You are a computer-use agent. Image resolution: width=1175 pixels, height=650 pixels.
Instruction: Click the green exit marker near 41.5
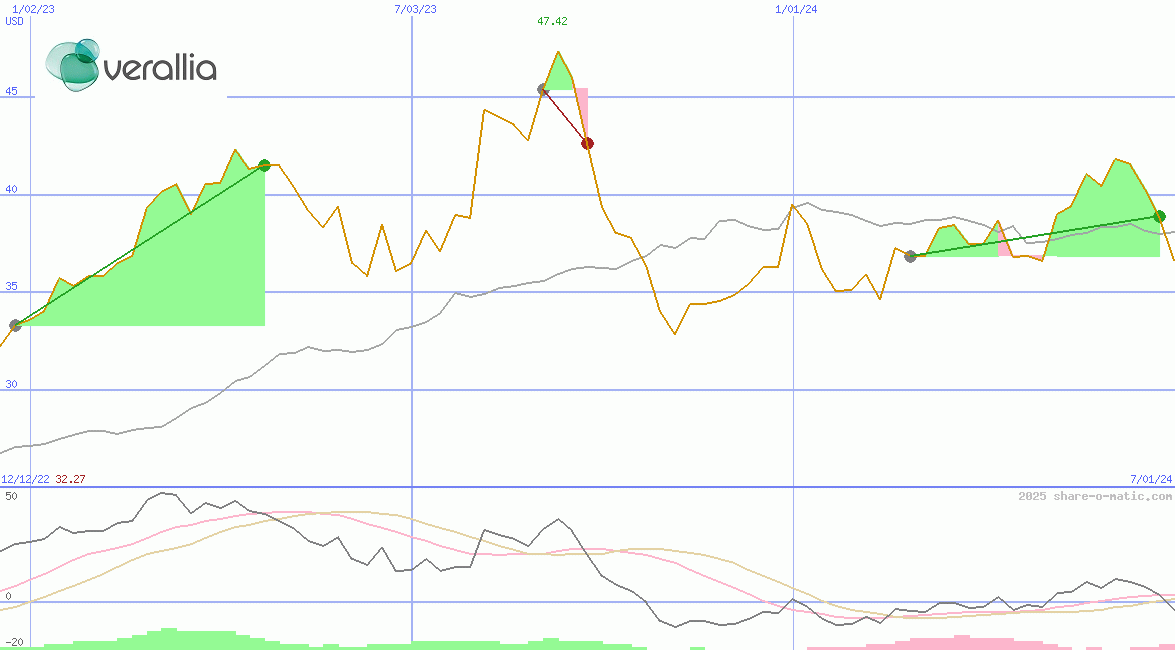pos(264,165)
